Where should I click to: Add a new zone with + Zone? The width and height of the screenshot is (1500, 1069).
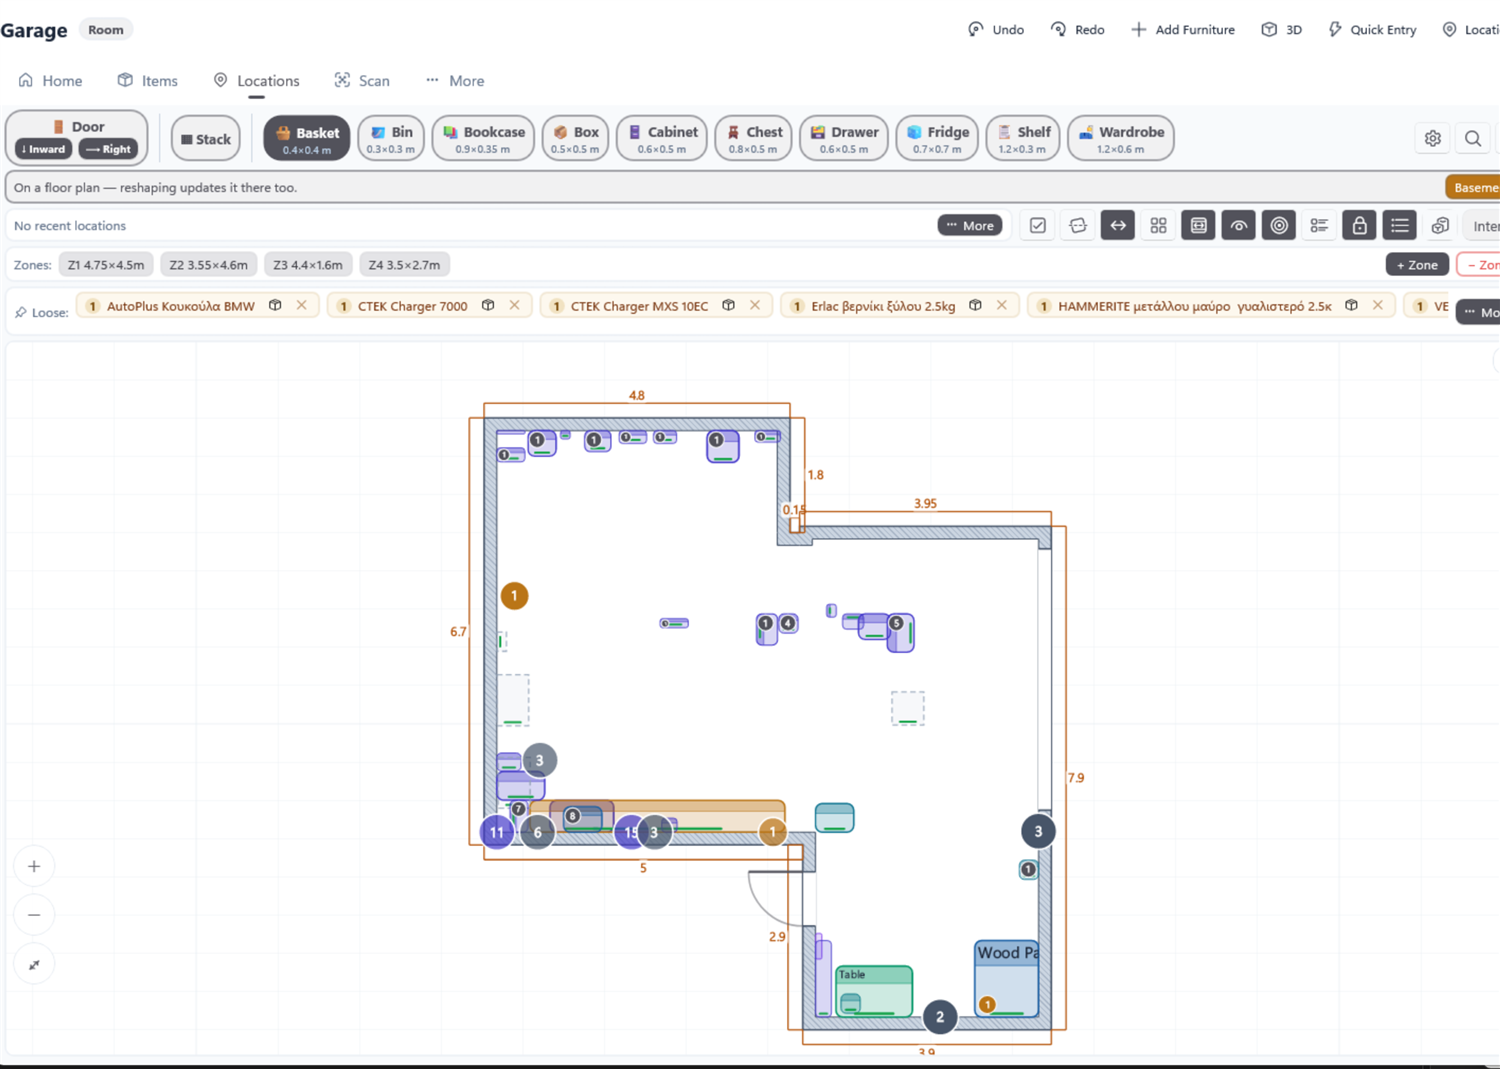pos(1417,265)
